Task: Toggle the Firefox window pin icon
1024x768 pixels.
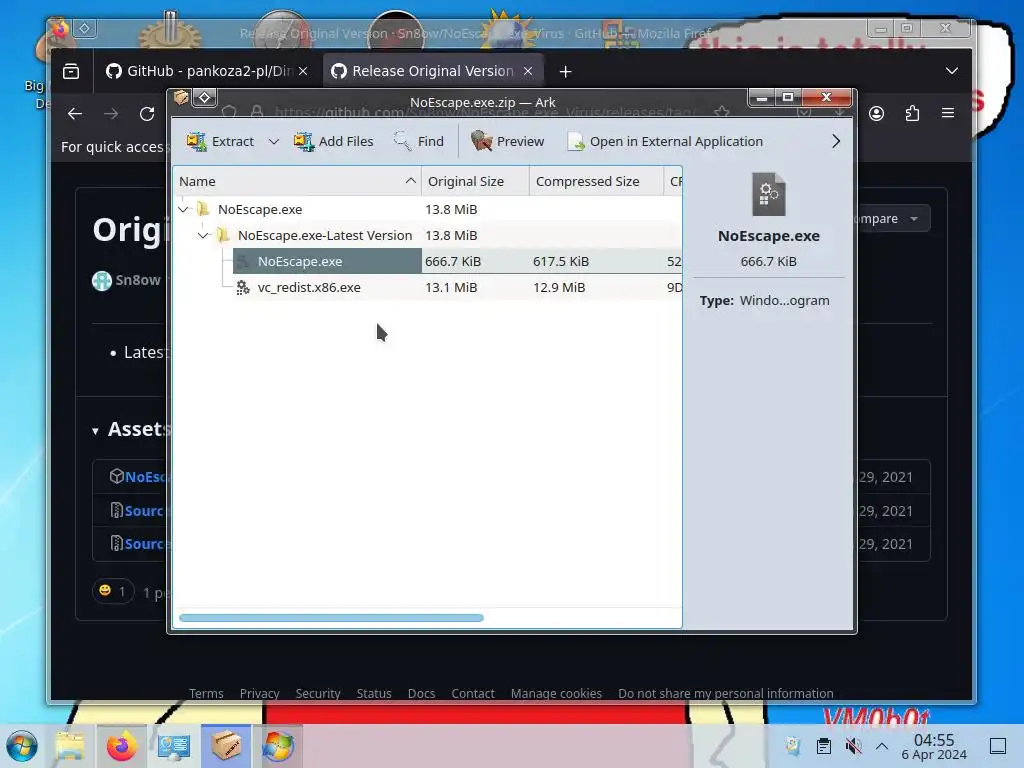Action: pos(85,29)
